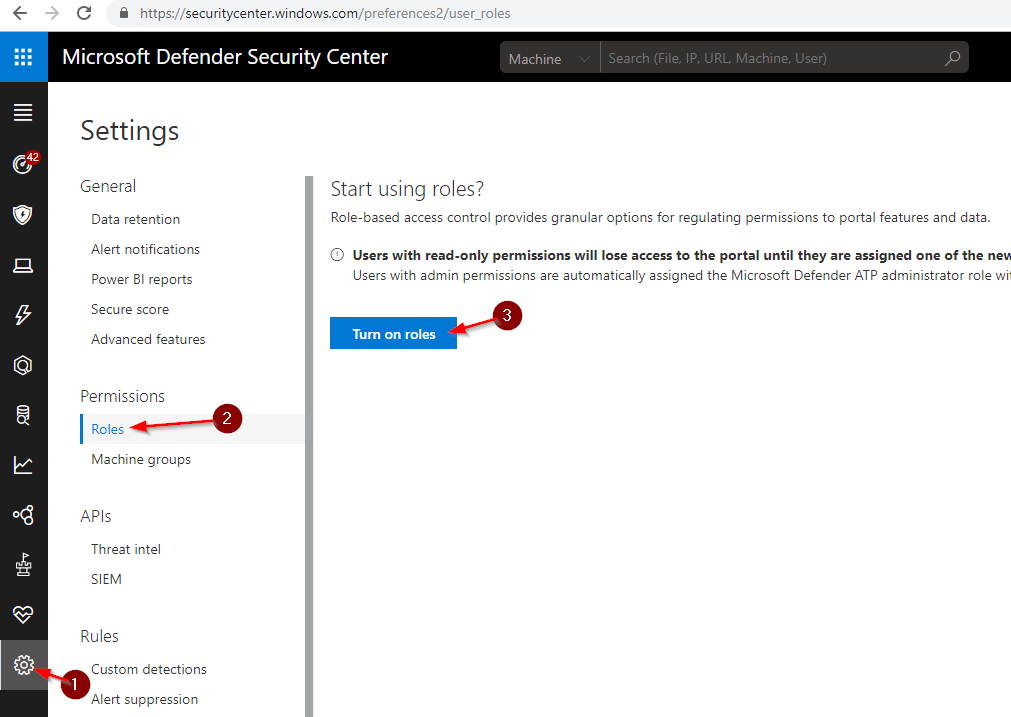Click the 'General' section heading
This screenshot has width=1011, height=717.
point(108,186)
